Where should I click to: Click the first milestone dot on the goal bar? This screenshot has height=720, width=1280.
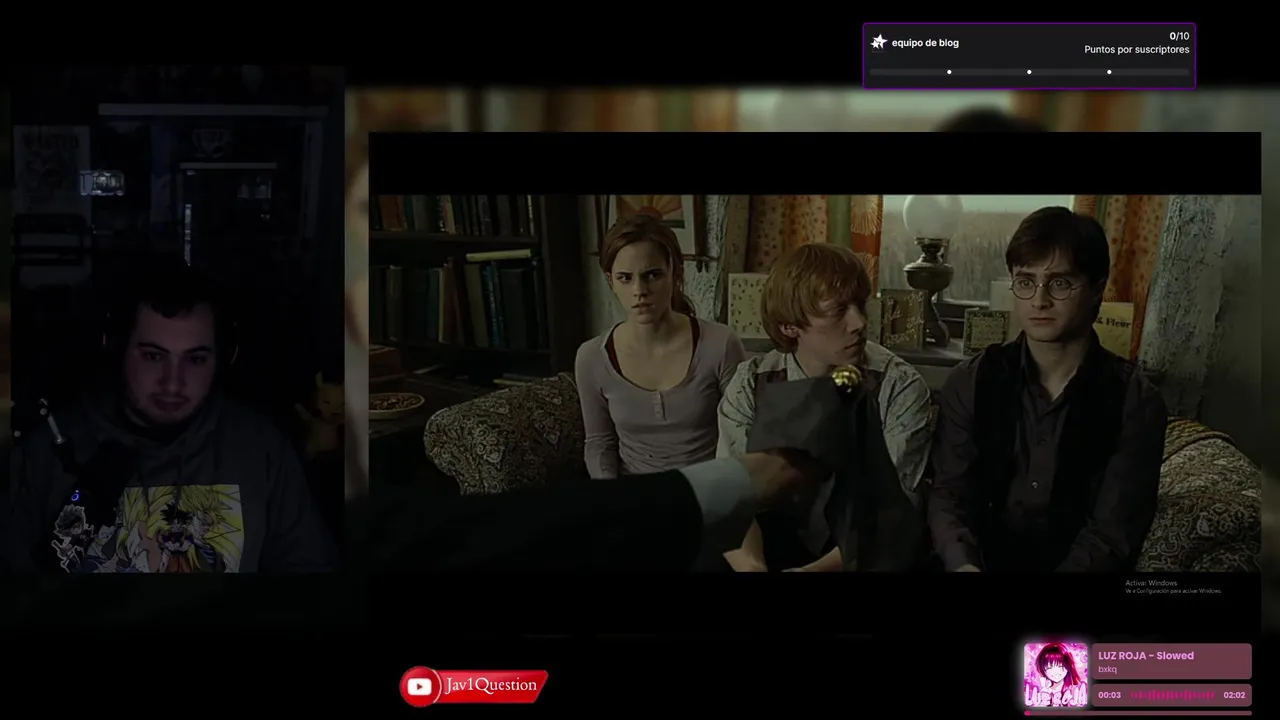949,72
